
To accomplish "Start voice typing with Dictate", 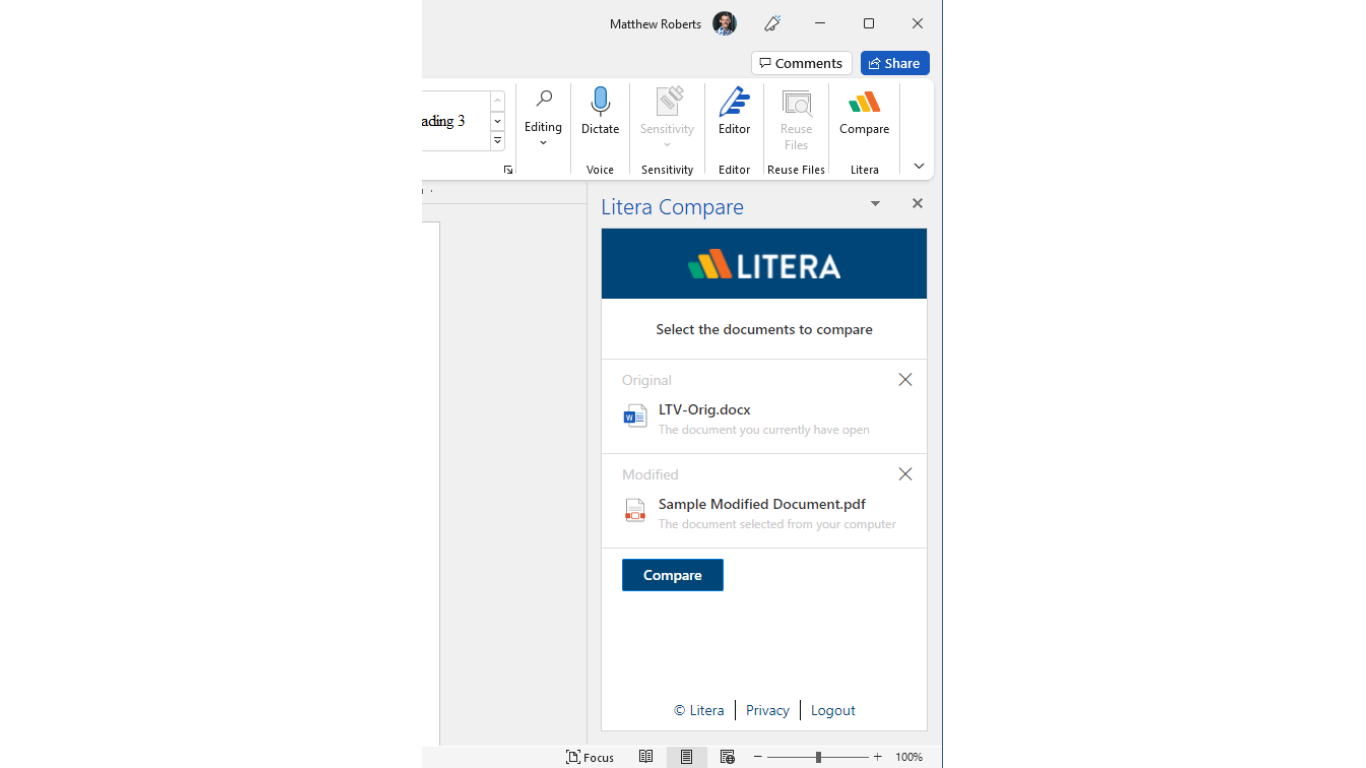I will click(600, 112).
